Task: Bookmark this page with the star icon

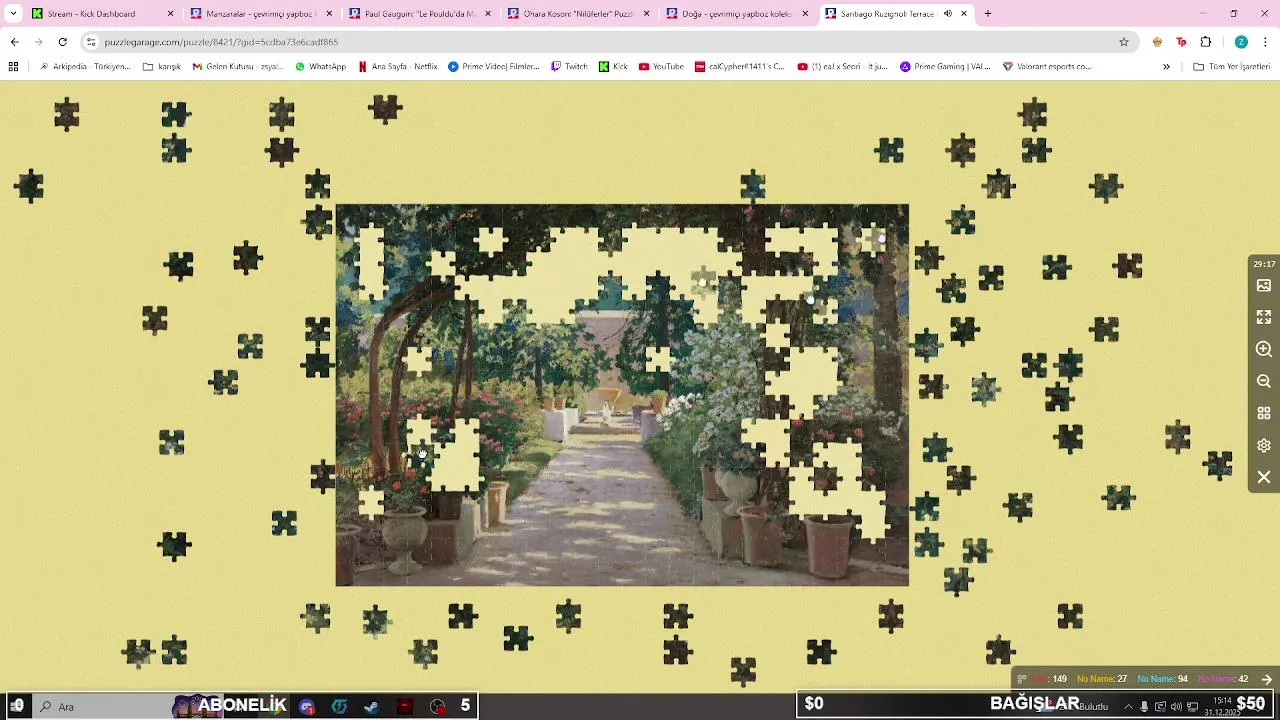Action: click(1124, 42)
